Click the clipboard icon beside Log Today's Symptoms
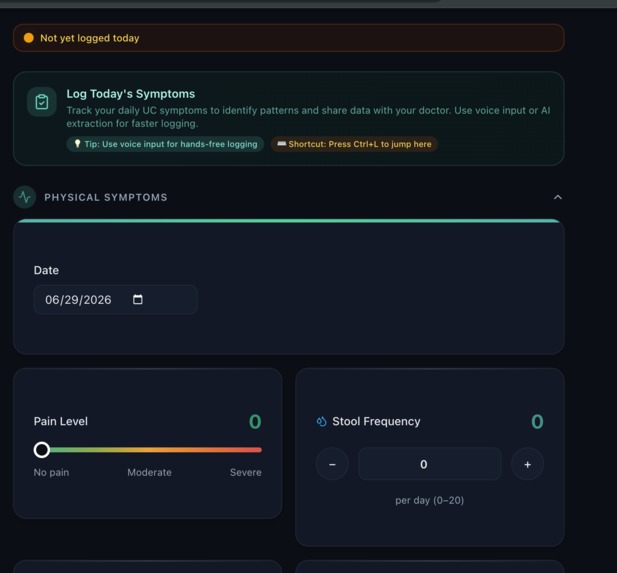 pyautogui.click(x=42, y=102)
